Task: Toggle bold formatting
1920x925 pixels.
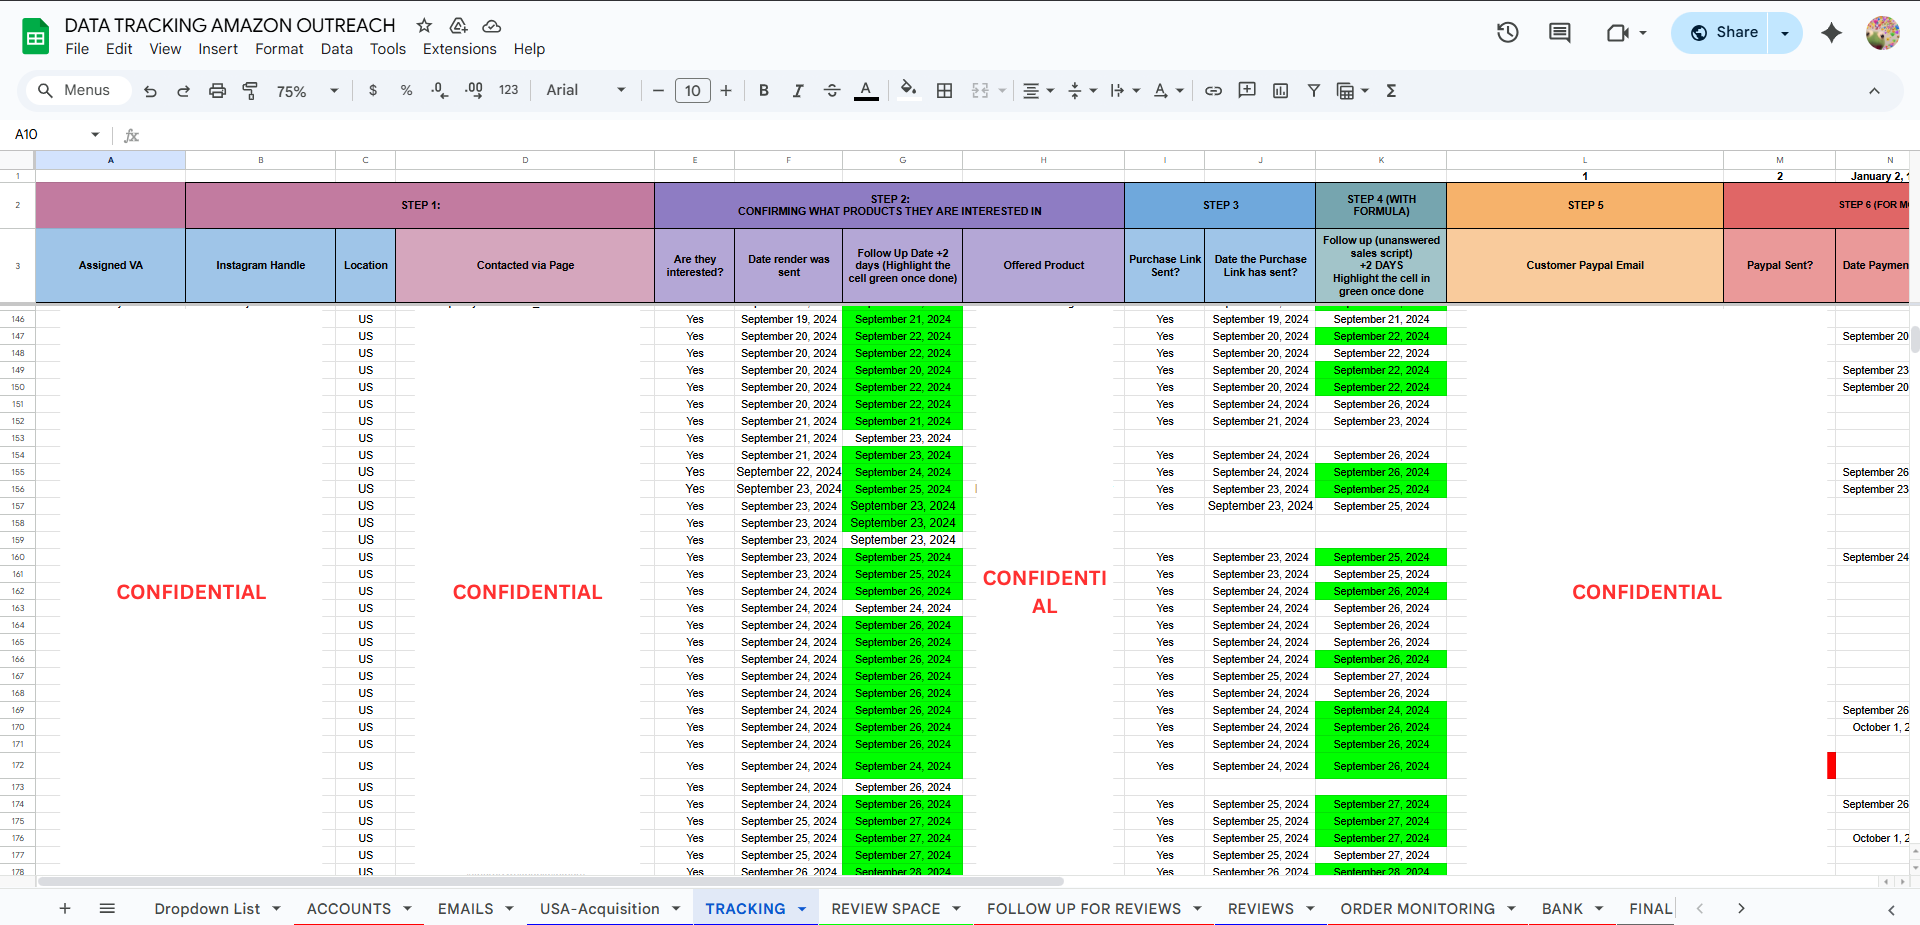Action: tap(764, 91)
